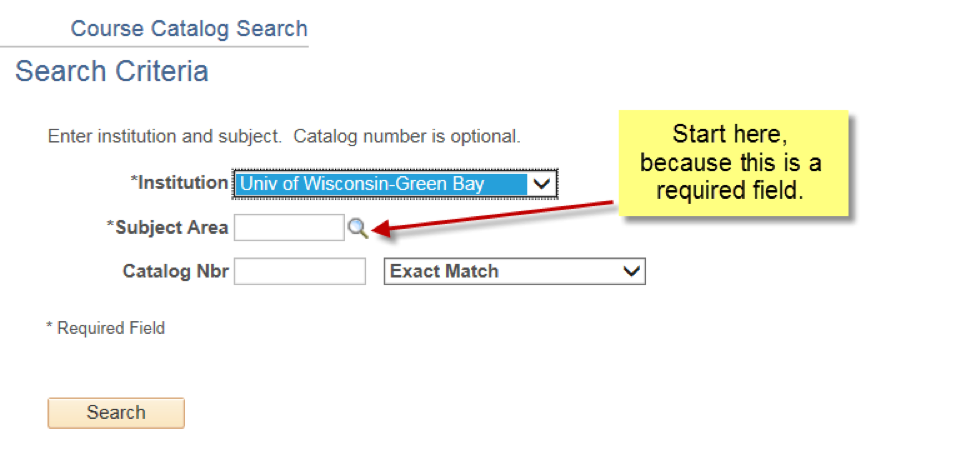Viewport: 971px width, 455px height.
Task: Click the Catalog Nbr field label
Action: 176,272
